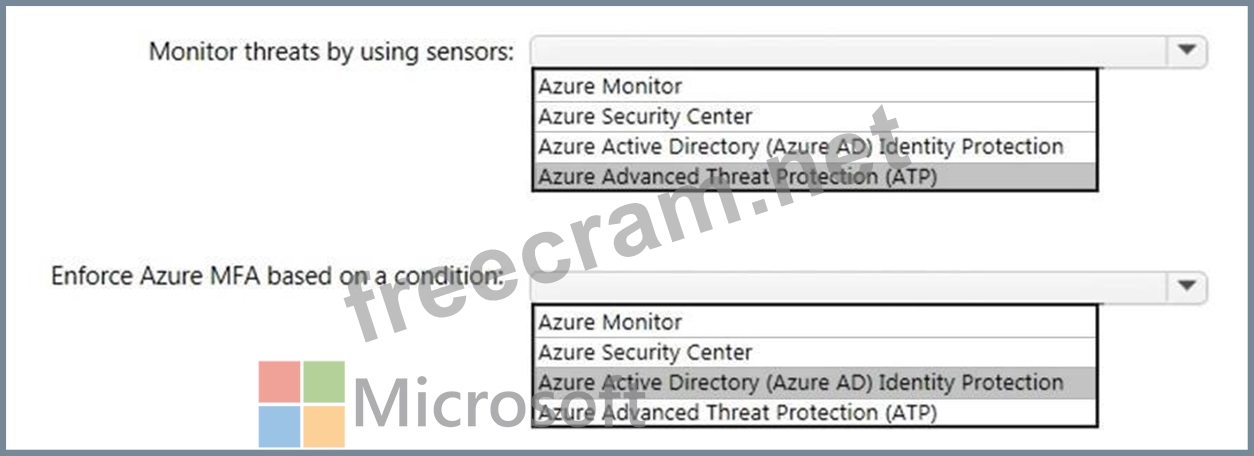Click the yellow square of Microsoft logo
This screenshot has height=456, width=1254.
(324, 426)
